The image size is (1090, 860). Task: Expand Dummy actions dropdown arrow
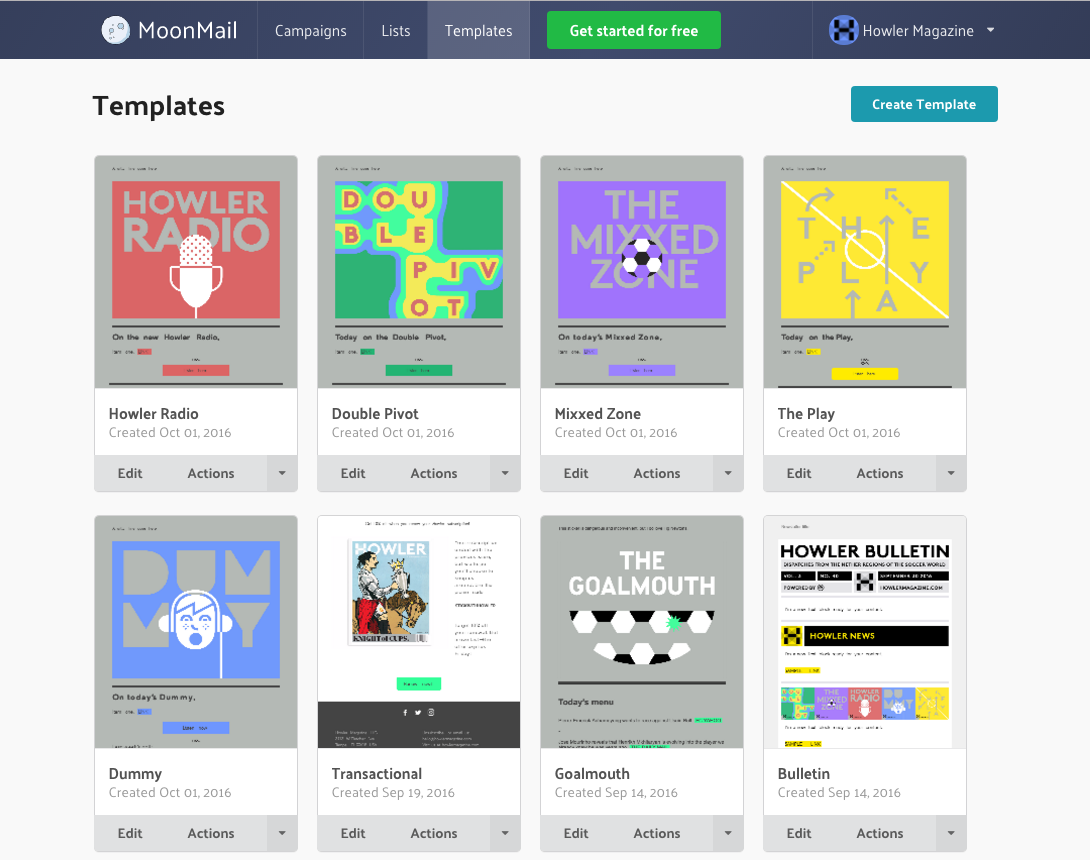282,834
